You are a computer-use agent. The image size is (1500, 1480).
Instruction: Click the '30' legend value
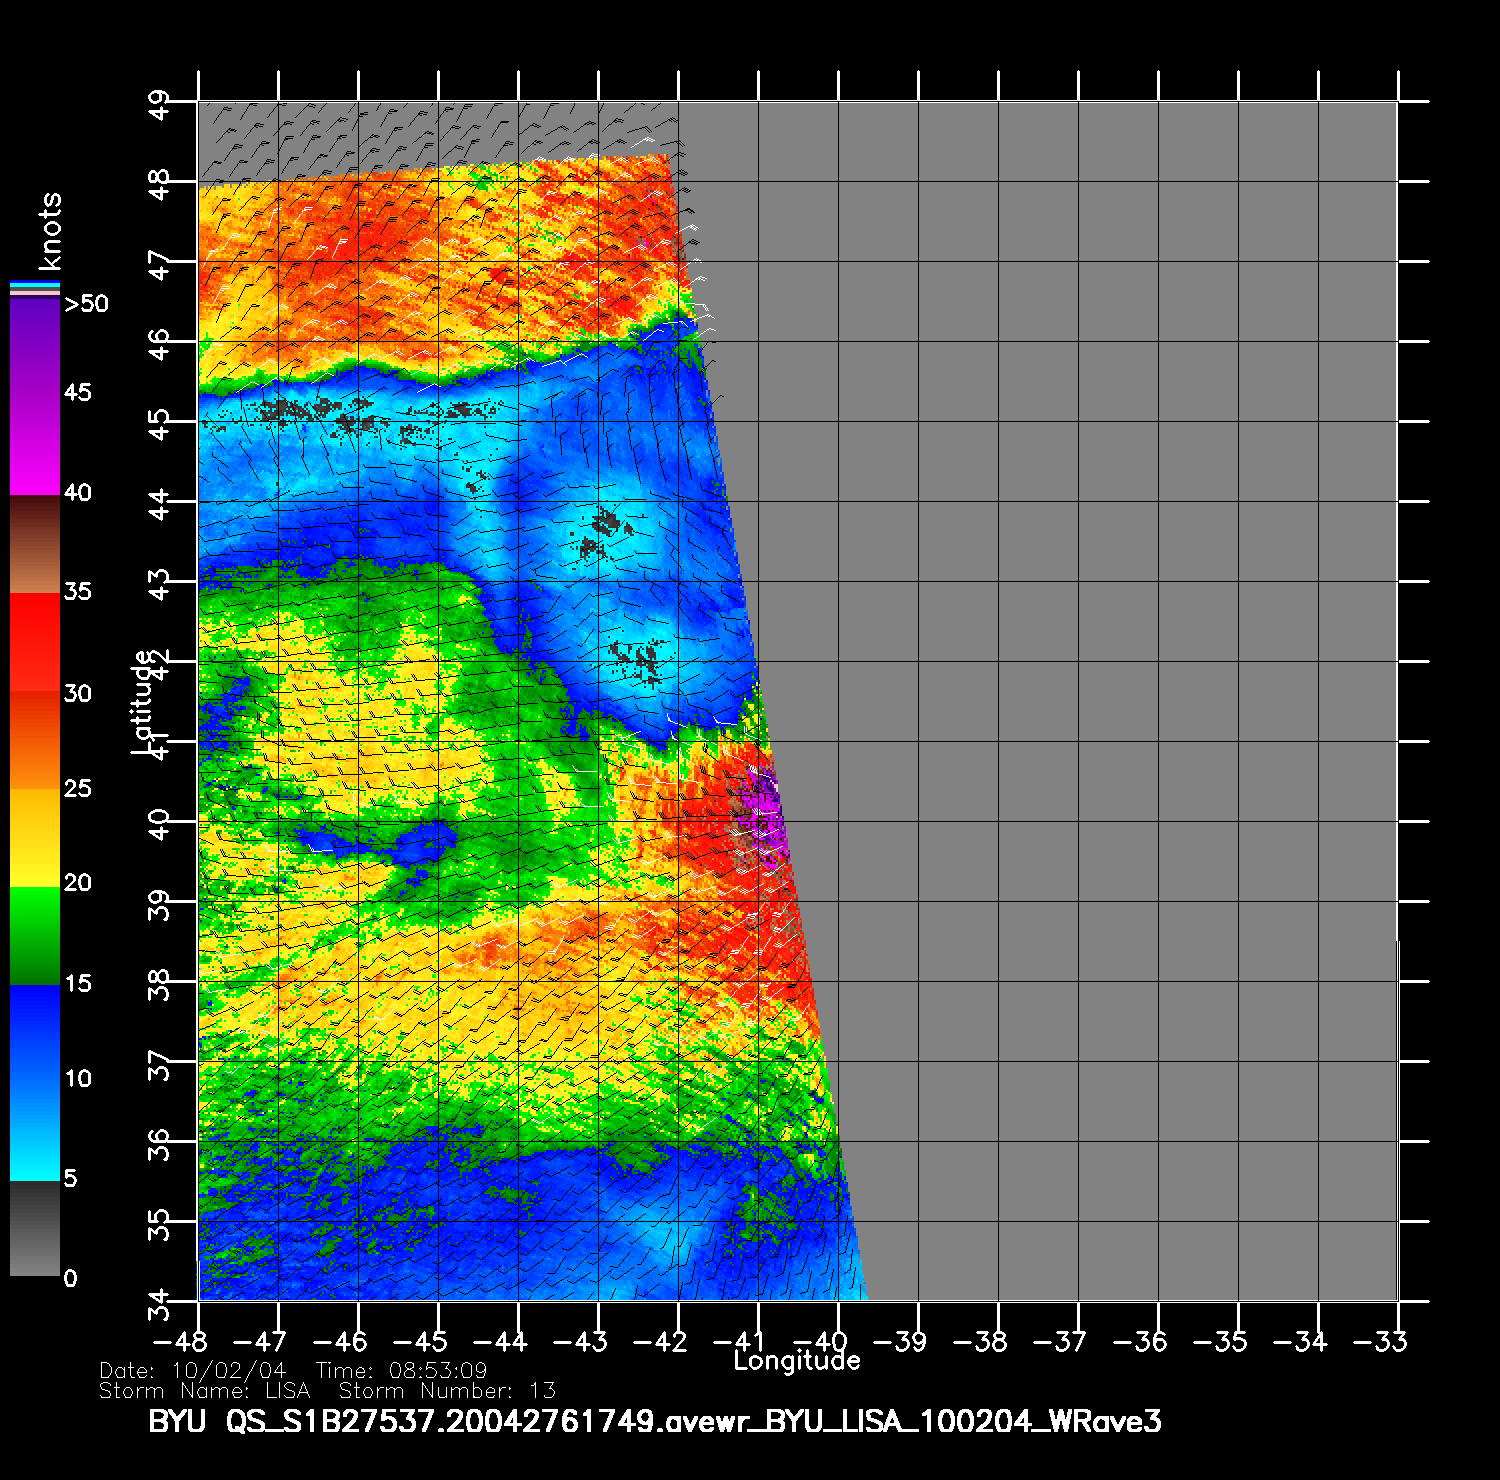click(x=78, y=693)
